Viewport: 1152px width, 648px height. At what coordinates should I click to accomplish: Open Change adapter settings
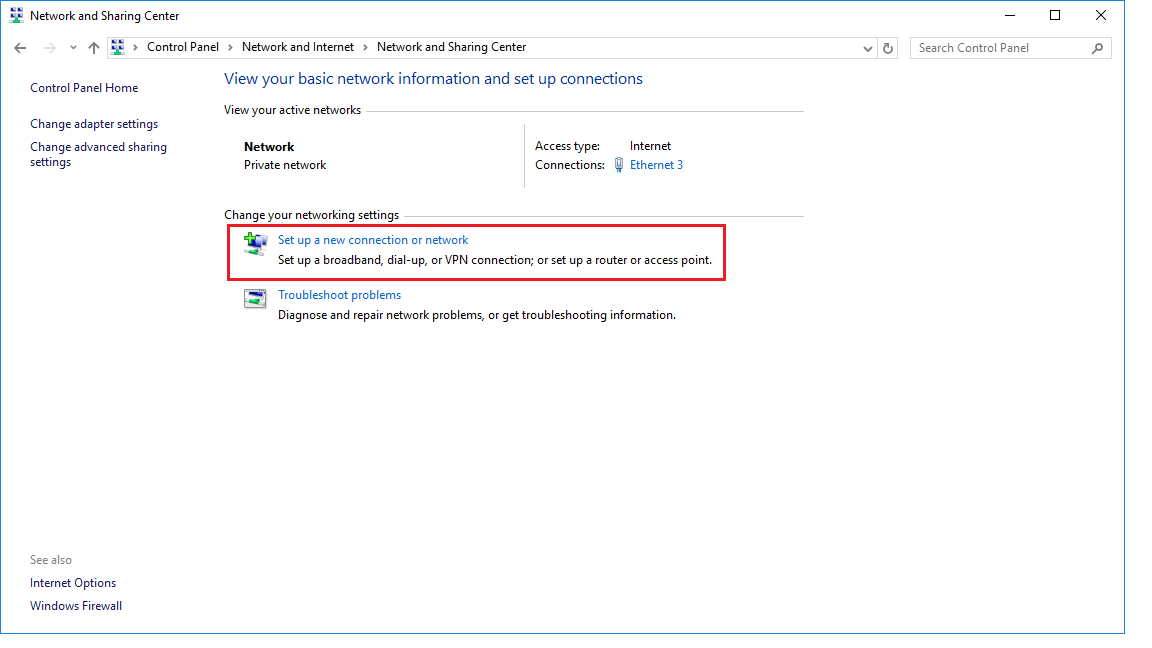tap(94, 124)
